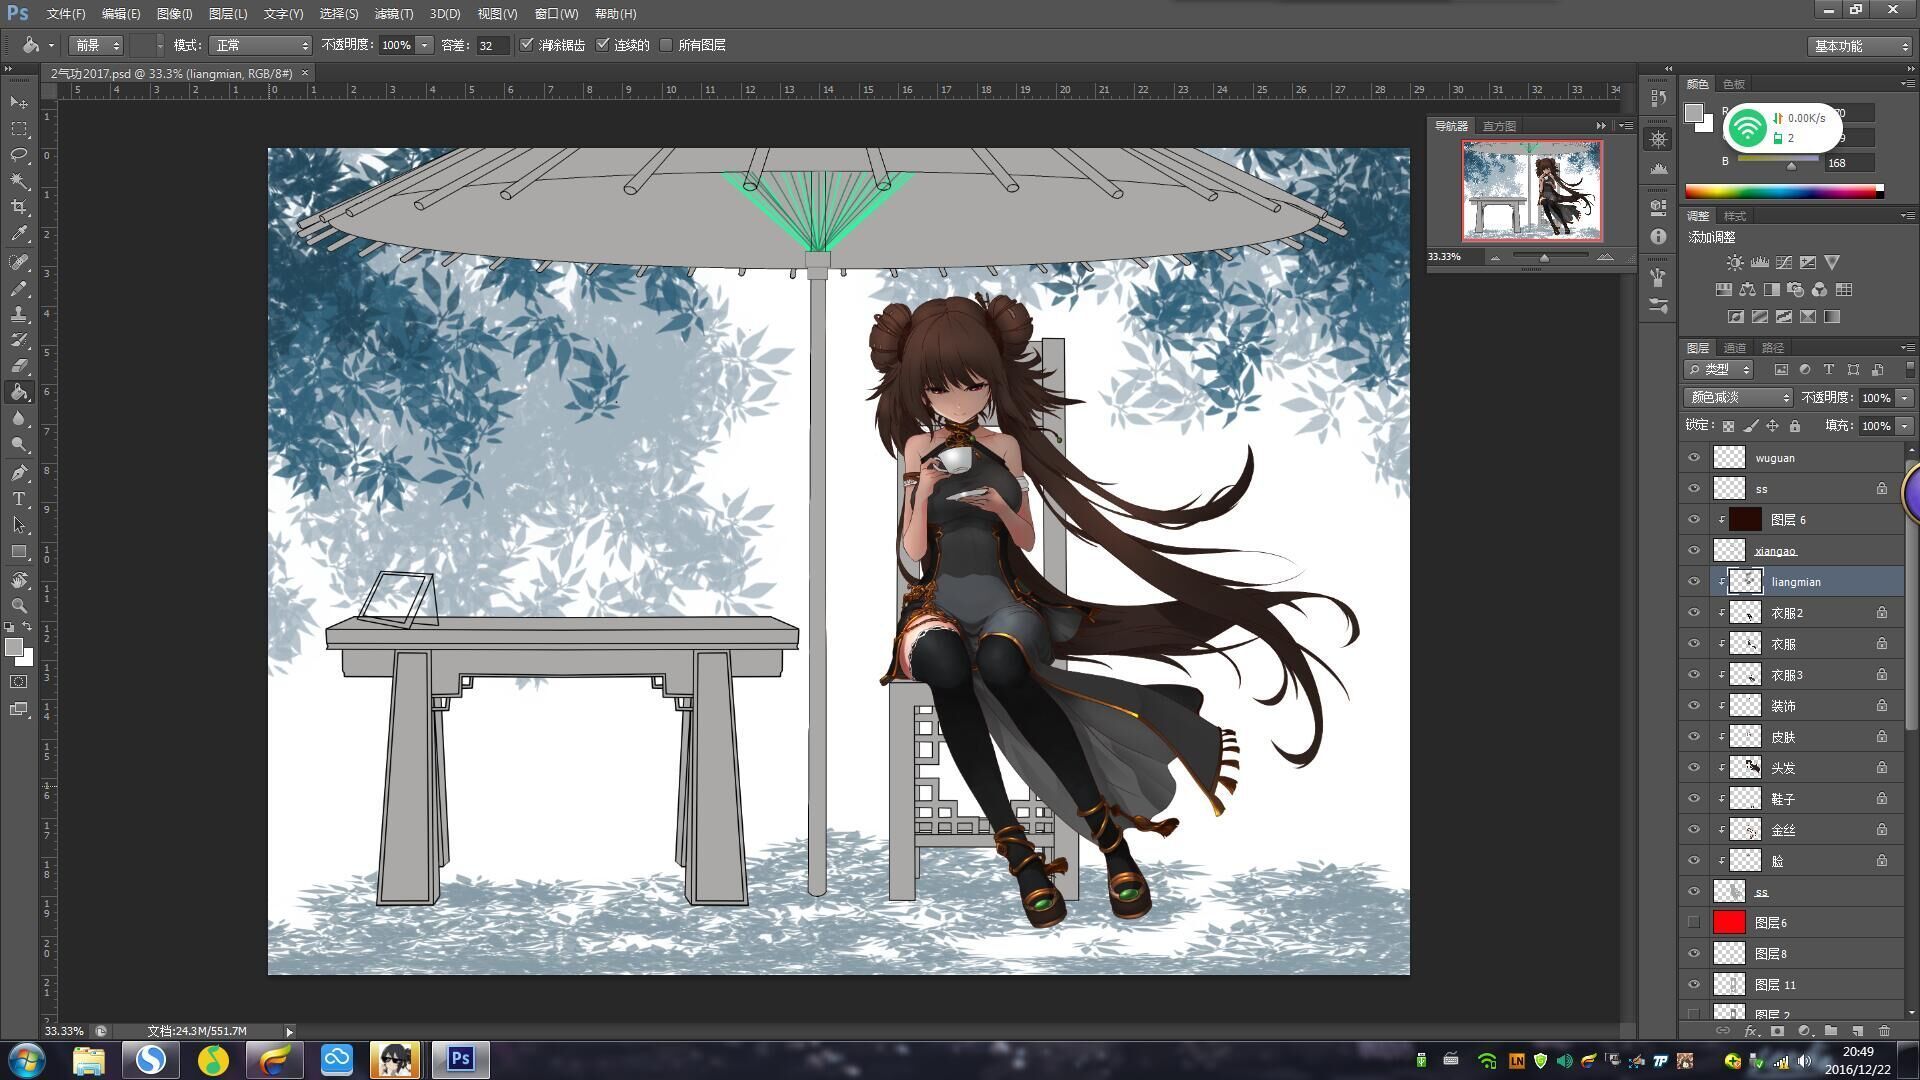Image resolution: width=1920 pixels, height=1080 pixels.
Task: Open the 滤镜(T) menu
Action: (393, 14)
